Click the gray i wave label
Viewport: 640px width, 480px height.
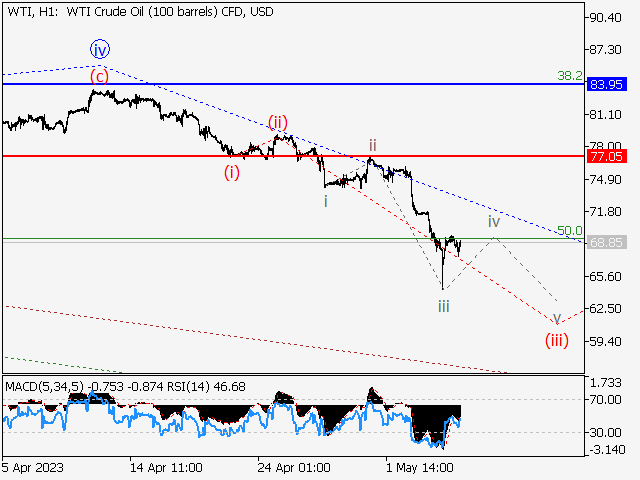(x=325, y=201)
